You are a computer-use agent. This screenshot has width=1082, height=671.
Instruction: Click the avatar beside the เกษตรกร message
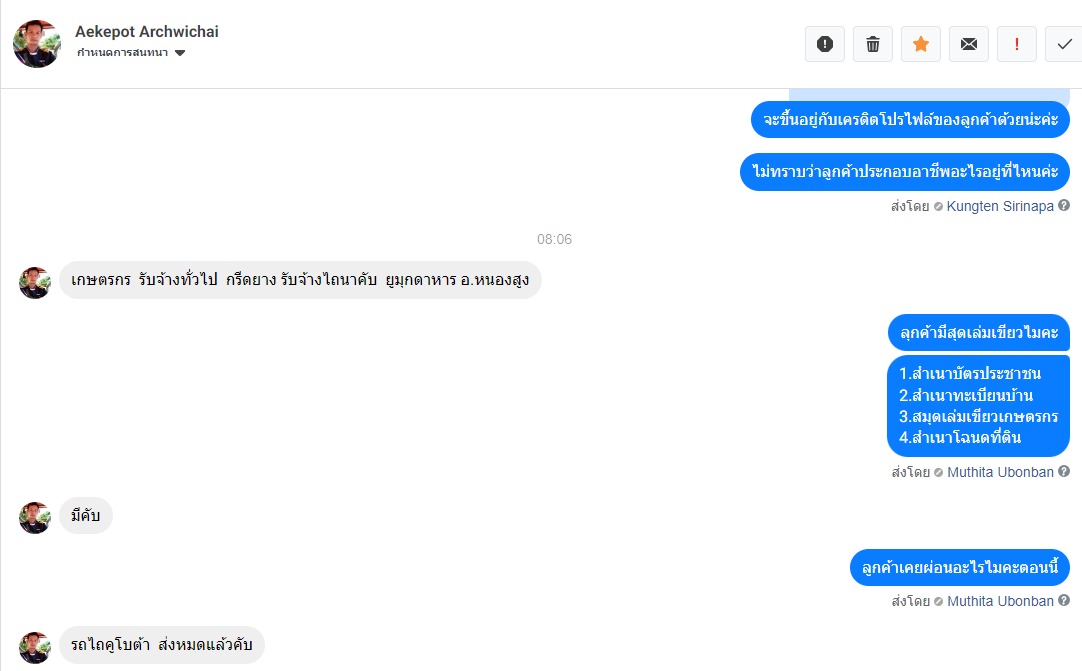click(35, 282)
